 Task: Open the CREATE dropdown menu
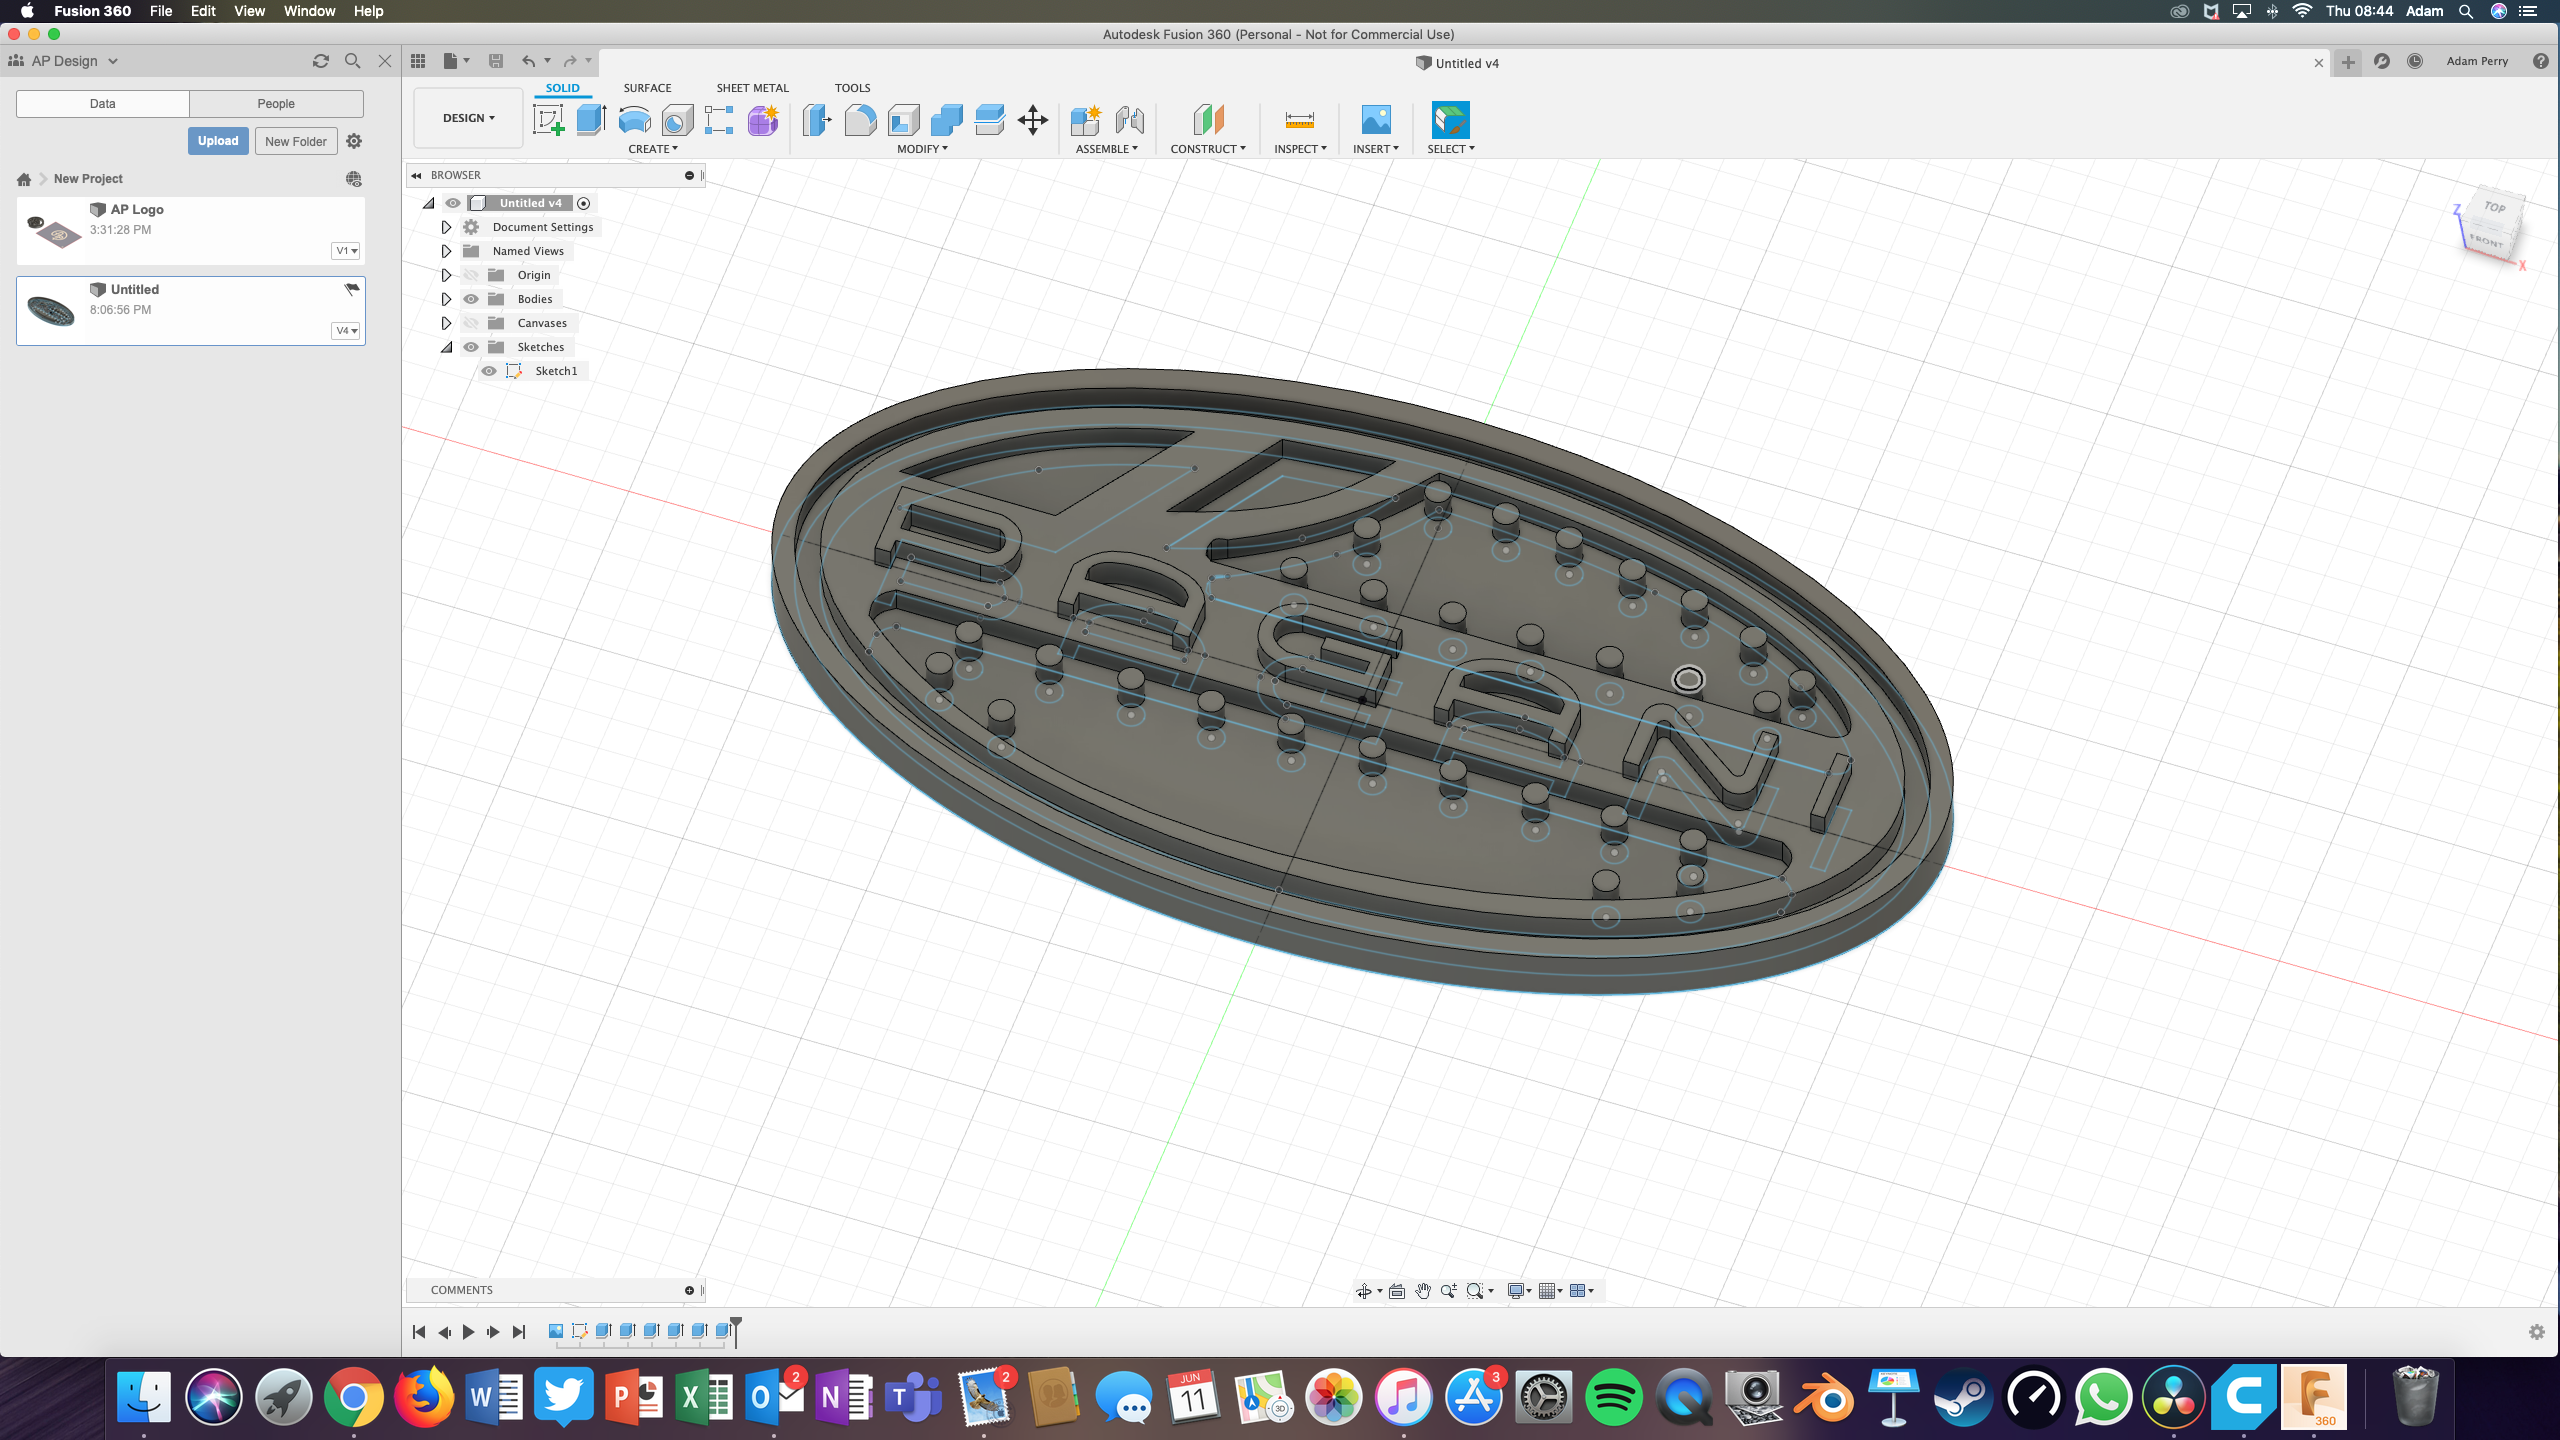click(x=653, y=149)
